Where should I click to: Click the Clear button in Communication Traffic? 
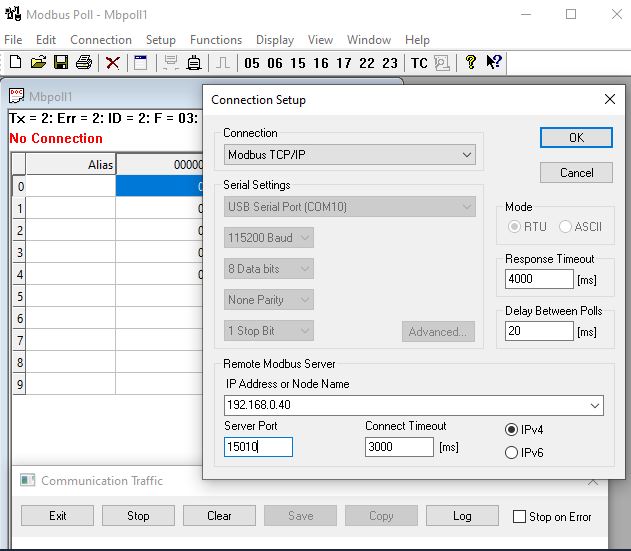[x=219, y=516]
